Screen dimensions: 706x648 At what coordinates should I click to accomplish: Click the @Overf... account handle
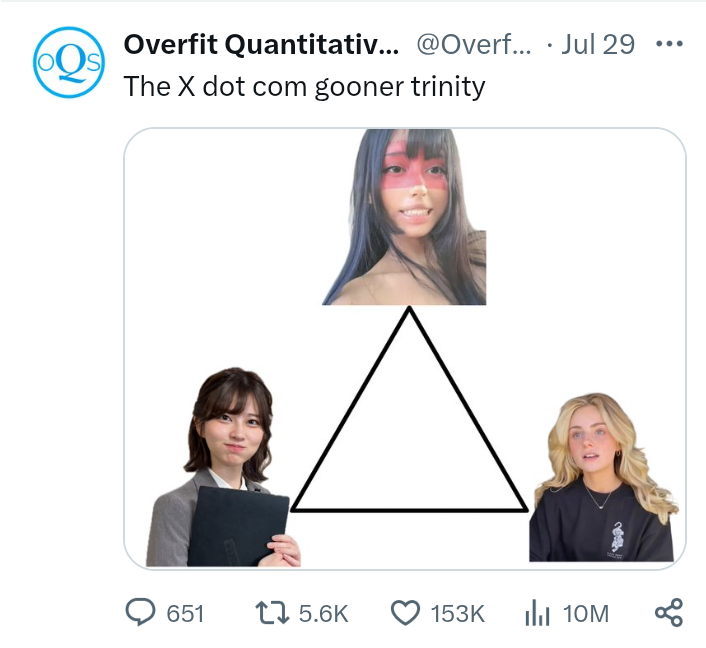click(473, 45)
